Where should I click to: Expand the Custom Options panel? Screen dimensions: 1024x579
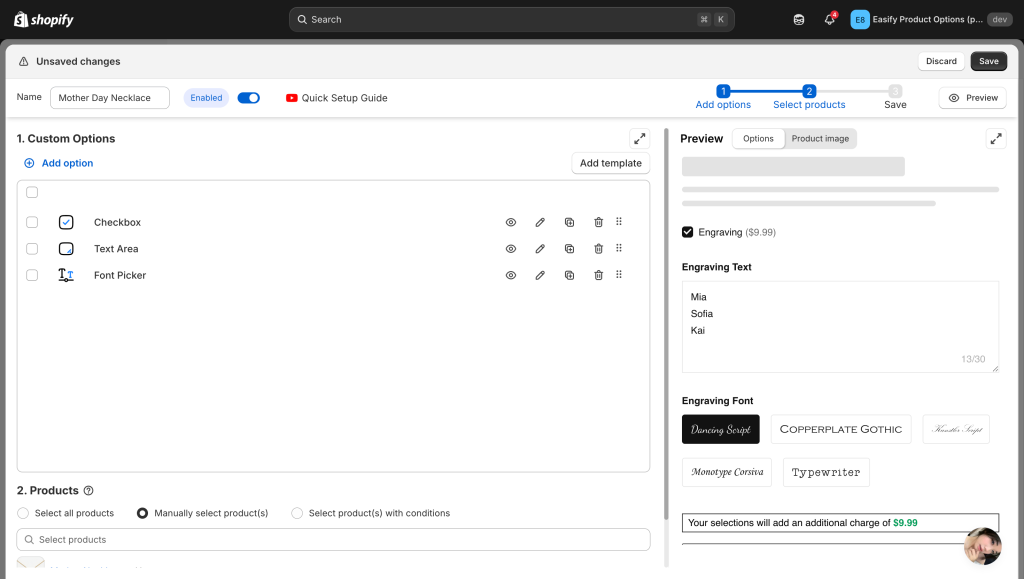point(639,139)
